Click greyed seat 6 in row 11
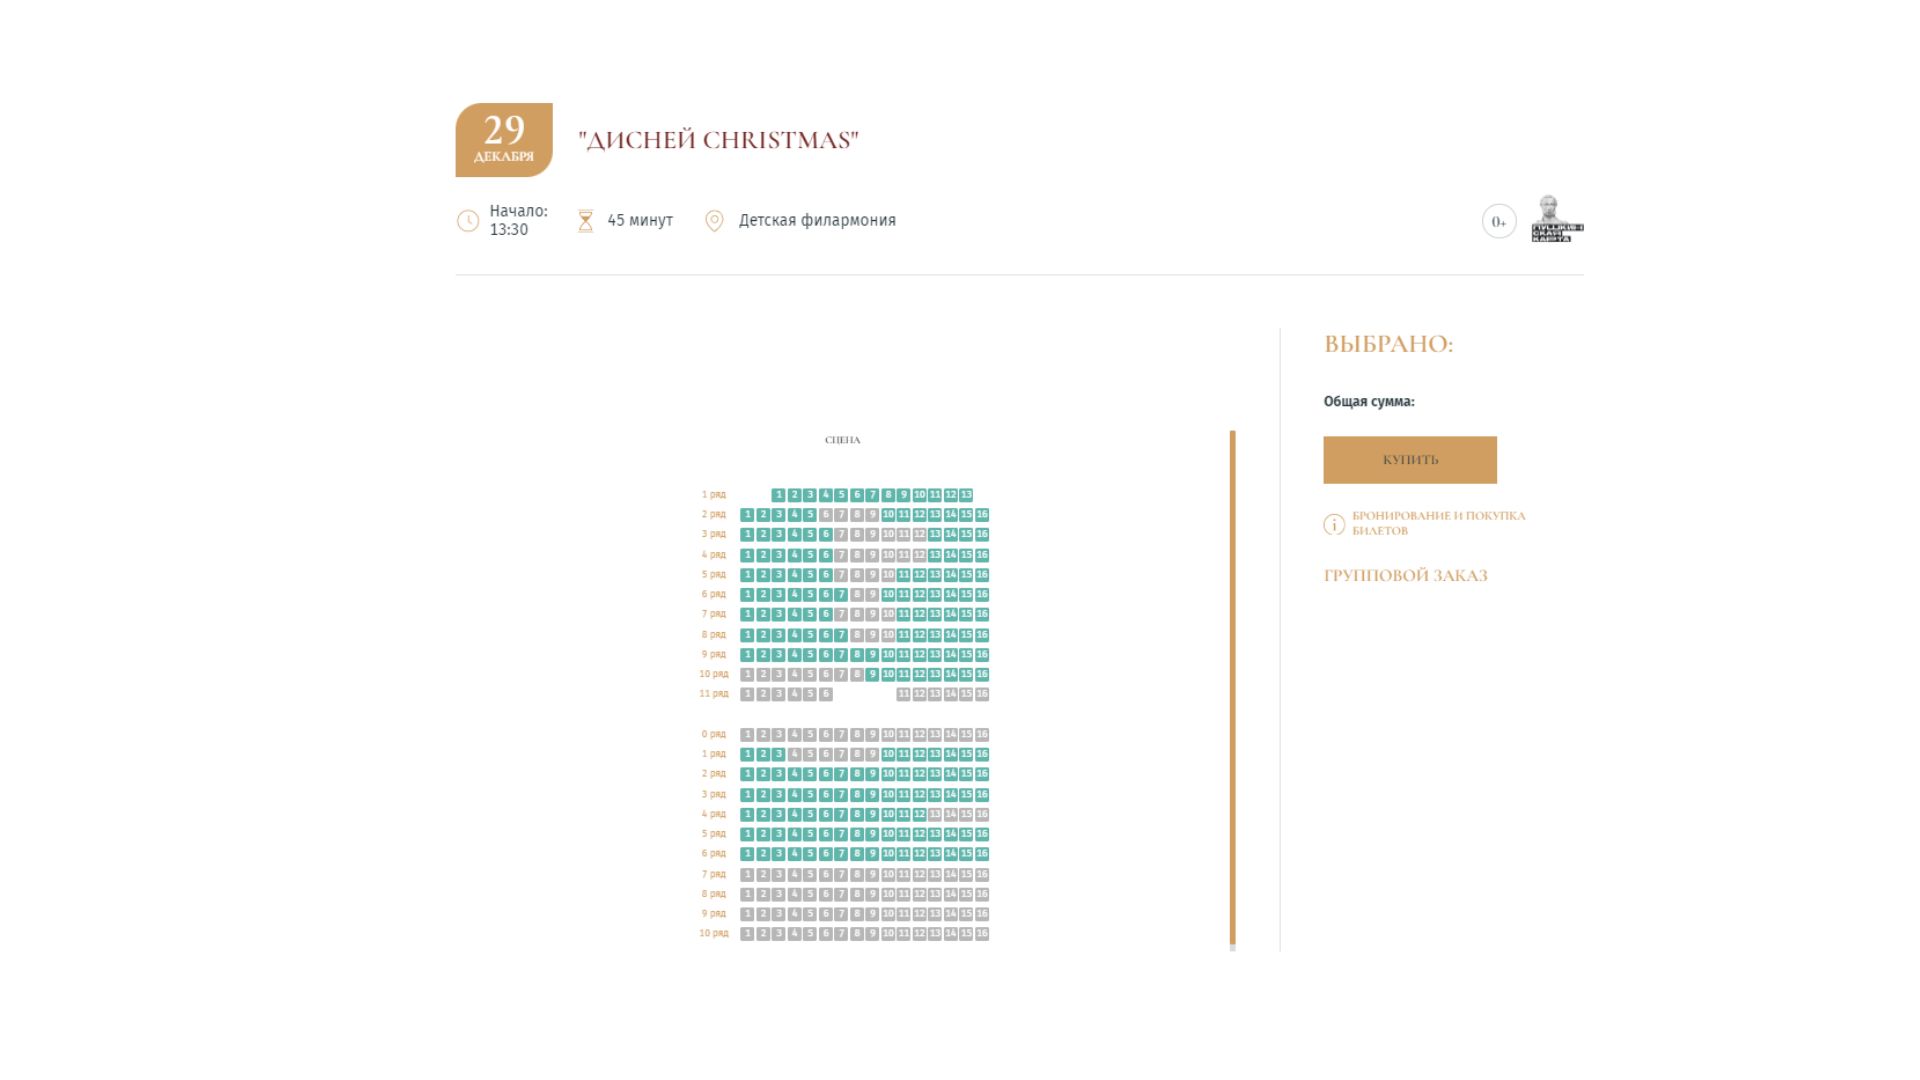This screenshot has height=1080, width=1920. [826, 694]
